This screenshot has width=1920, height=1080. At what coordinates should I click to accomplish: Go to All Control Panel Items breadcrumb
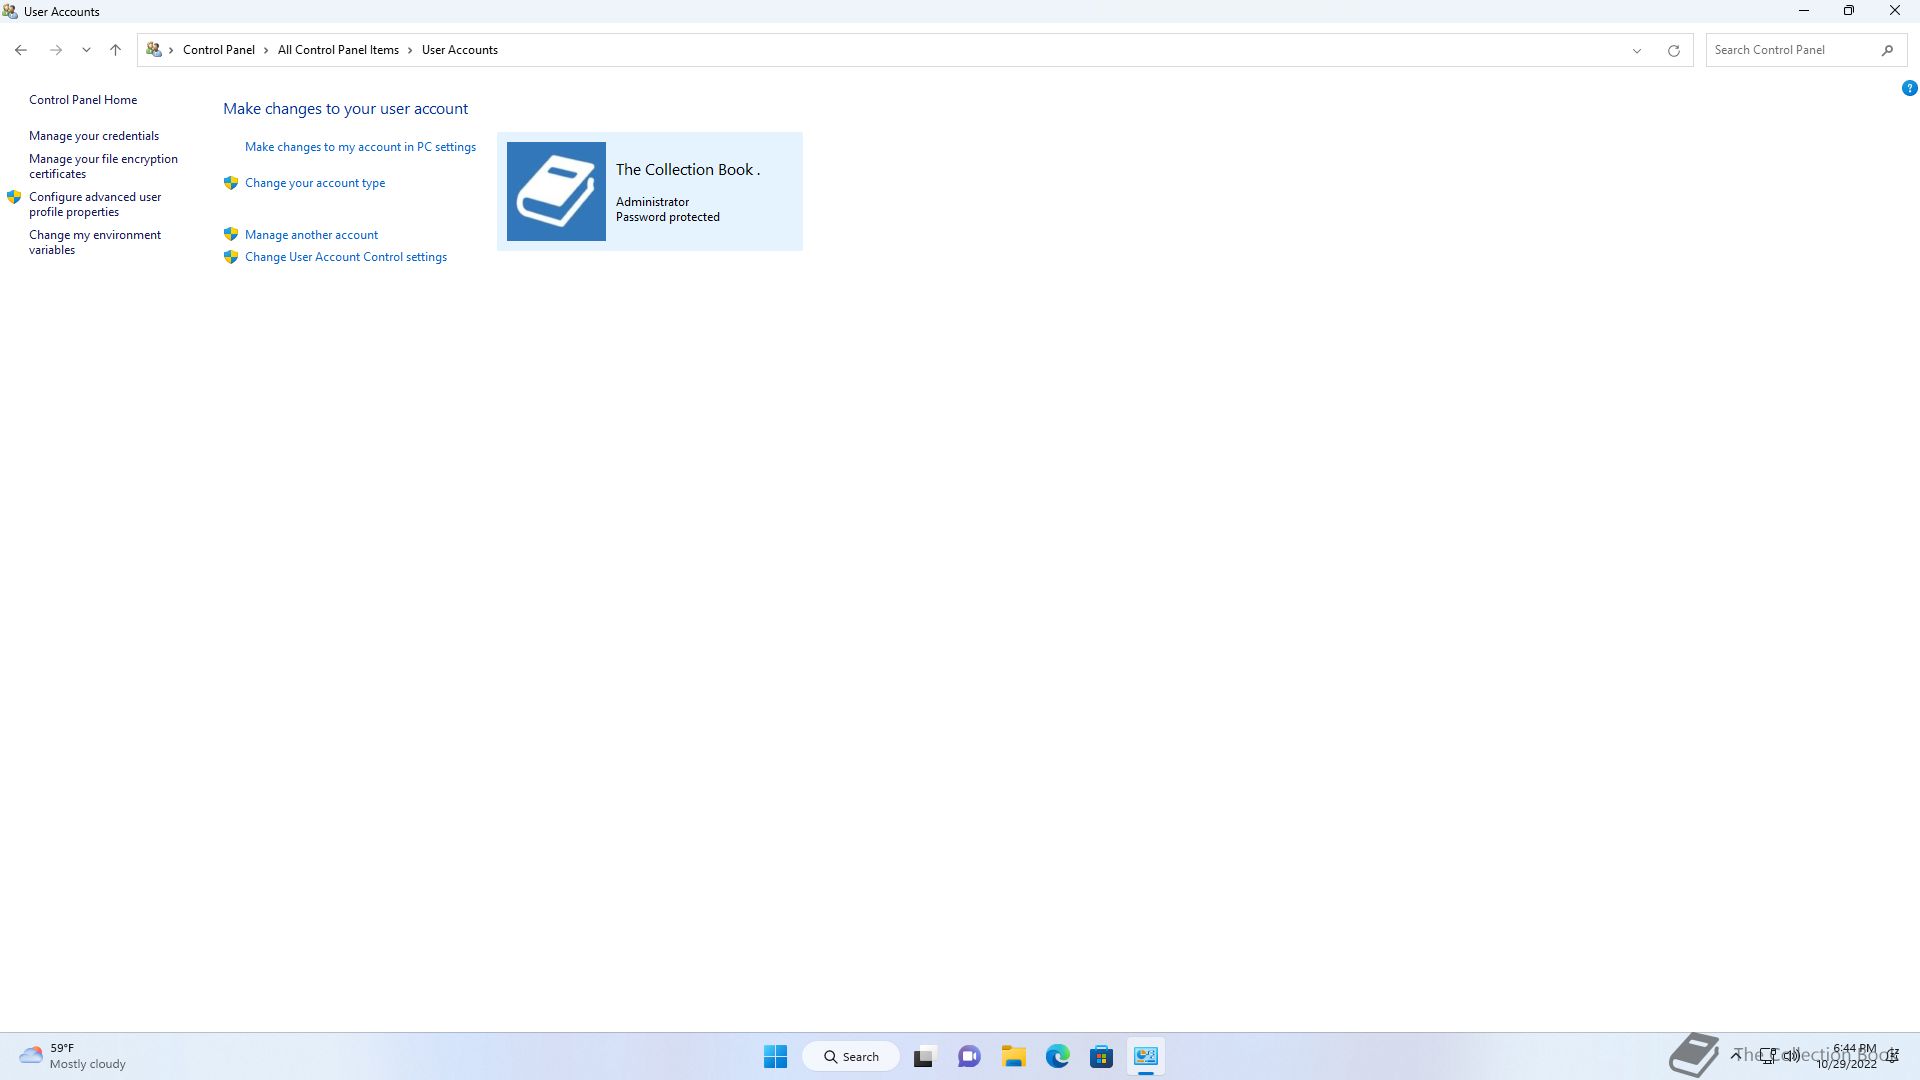point(338,50)
